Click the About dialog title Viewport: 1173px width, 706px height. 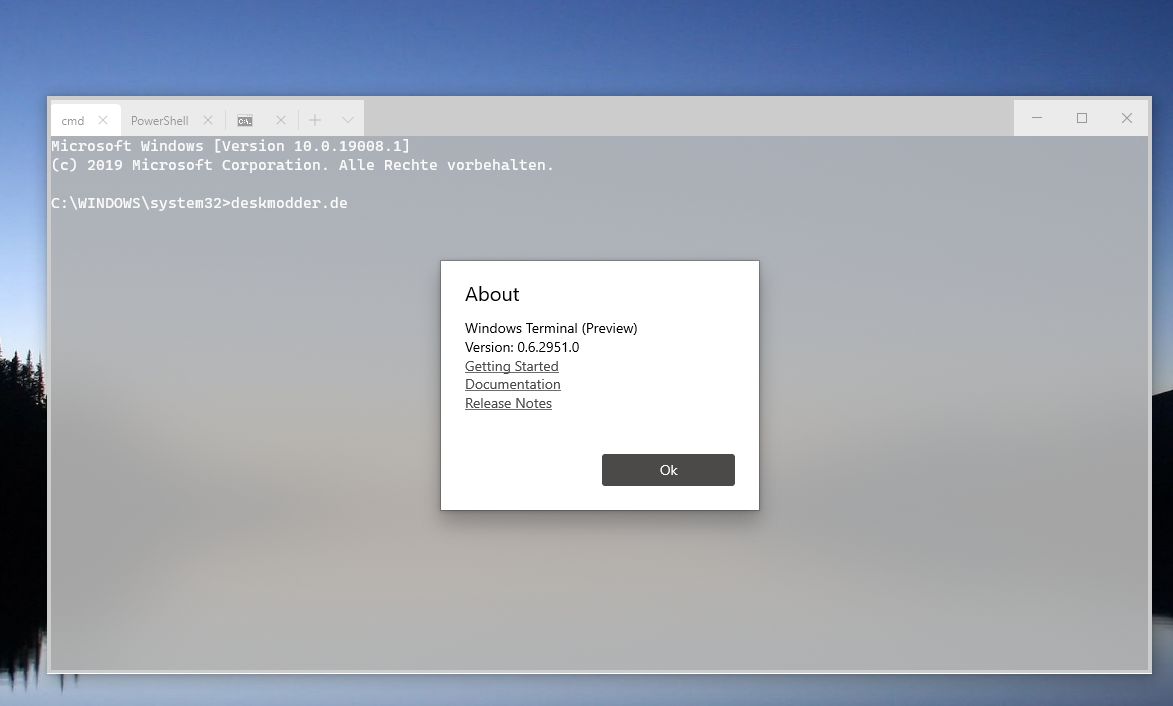point(491,294)
